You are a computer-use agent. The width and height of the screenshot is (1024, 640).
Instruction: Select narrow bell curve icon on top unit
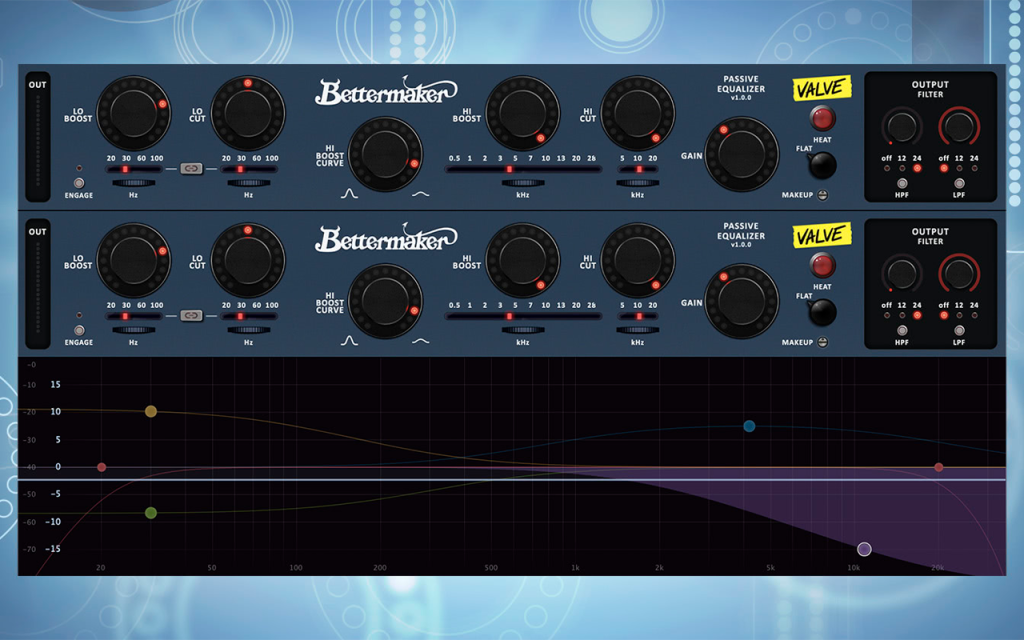pos(349,194)
